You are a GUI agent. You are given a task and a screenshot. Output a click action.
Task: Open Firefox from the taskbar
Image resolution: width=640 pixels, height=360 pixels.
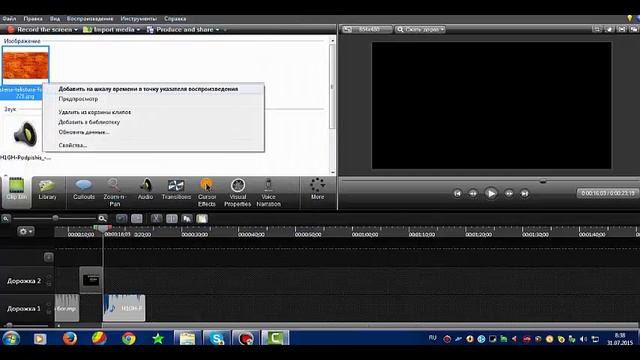pos(70,339)
